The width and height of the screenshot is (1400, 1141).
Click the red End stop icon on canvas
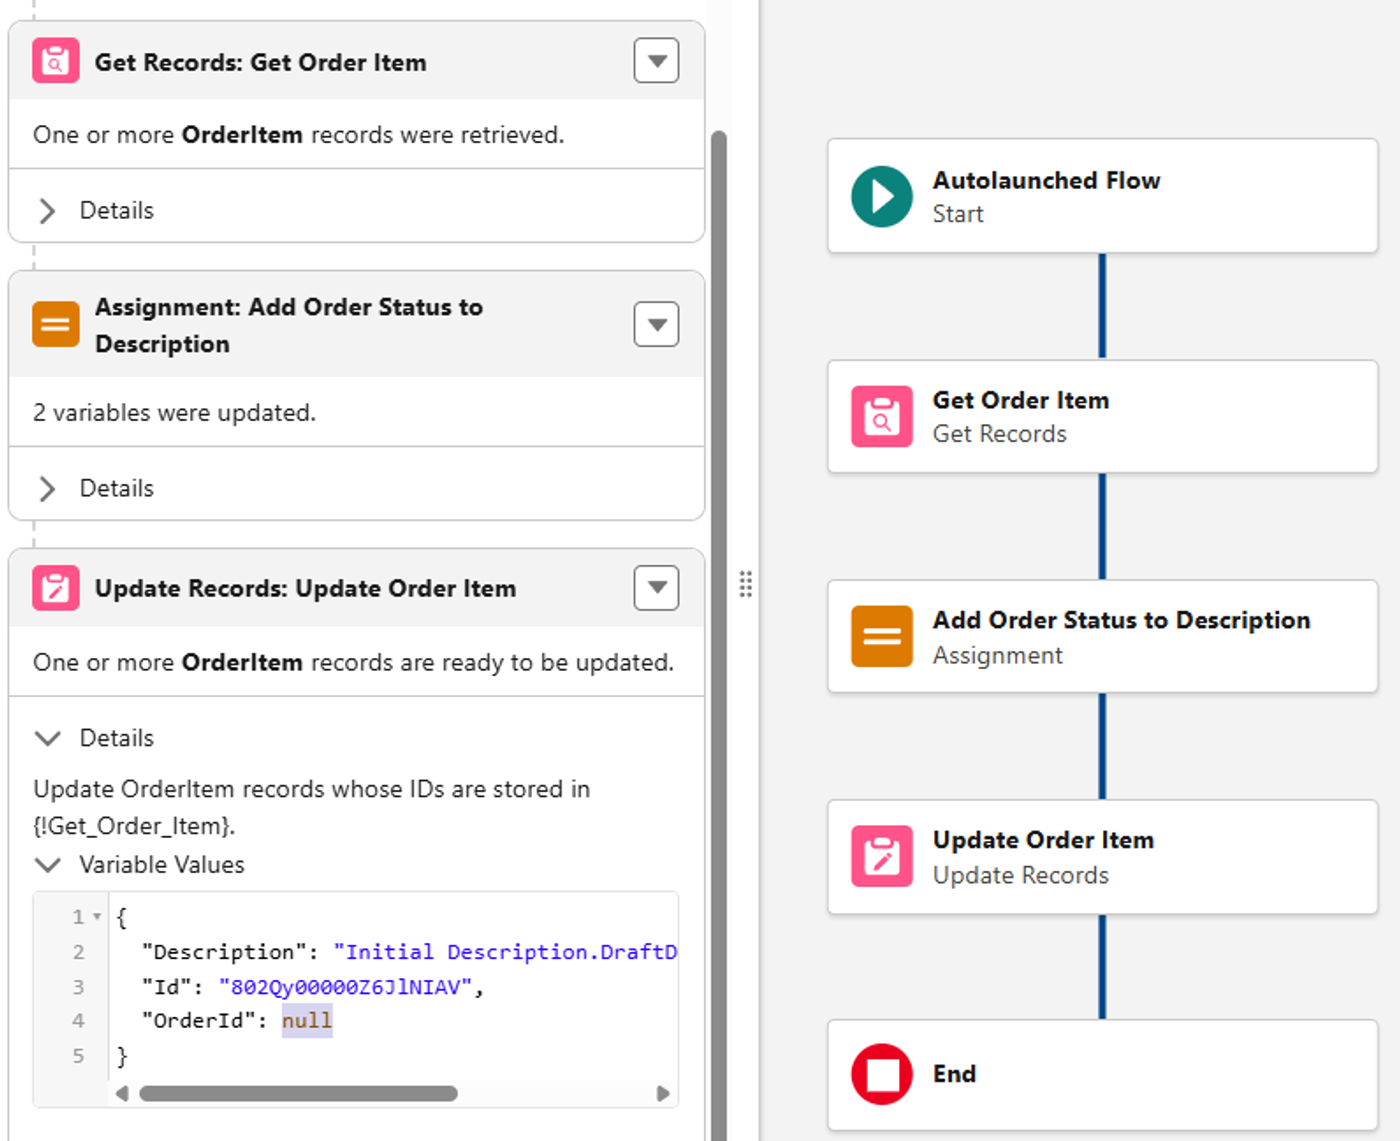[882, 1074]
